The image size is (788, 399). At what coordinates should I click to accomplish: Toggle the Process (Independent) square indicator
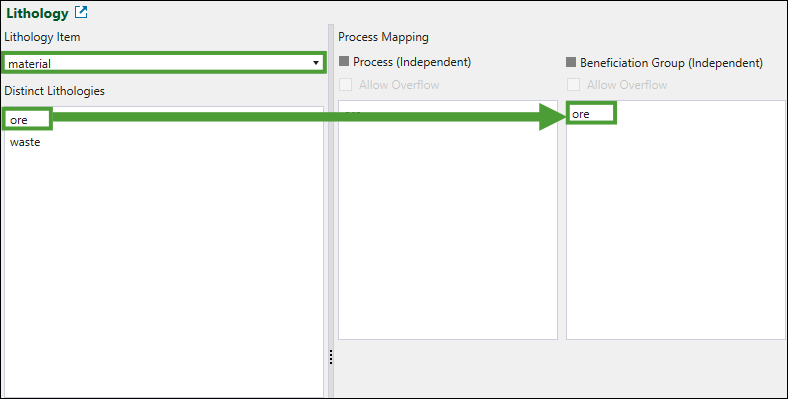pos(344,62)
